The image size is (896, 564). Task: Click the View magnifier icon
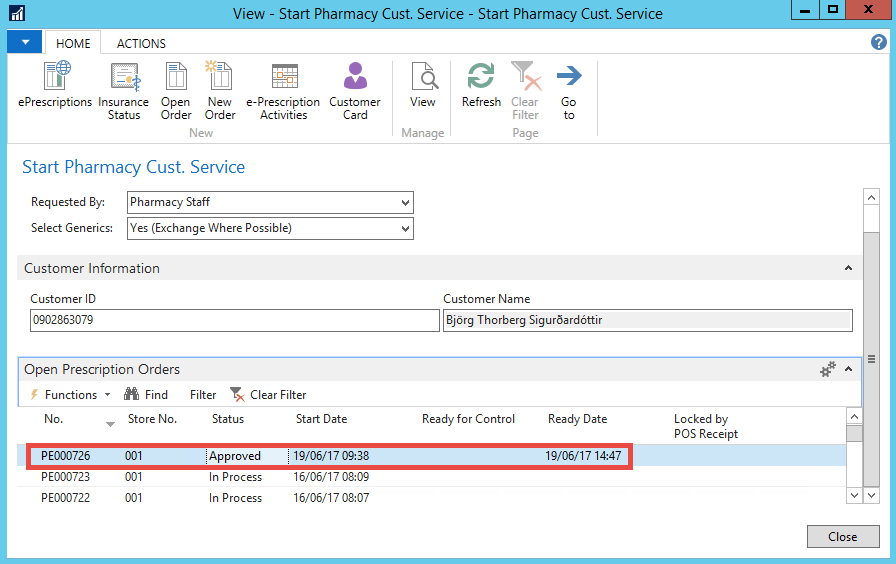pyautogui.click(x=423, y=78)
